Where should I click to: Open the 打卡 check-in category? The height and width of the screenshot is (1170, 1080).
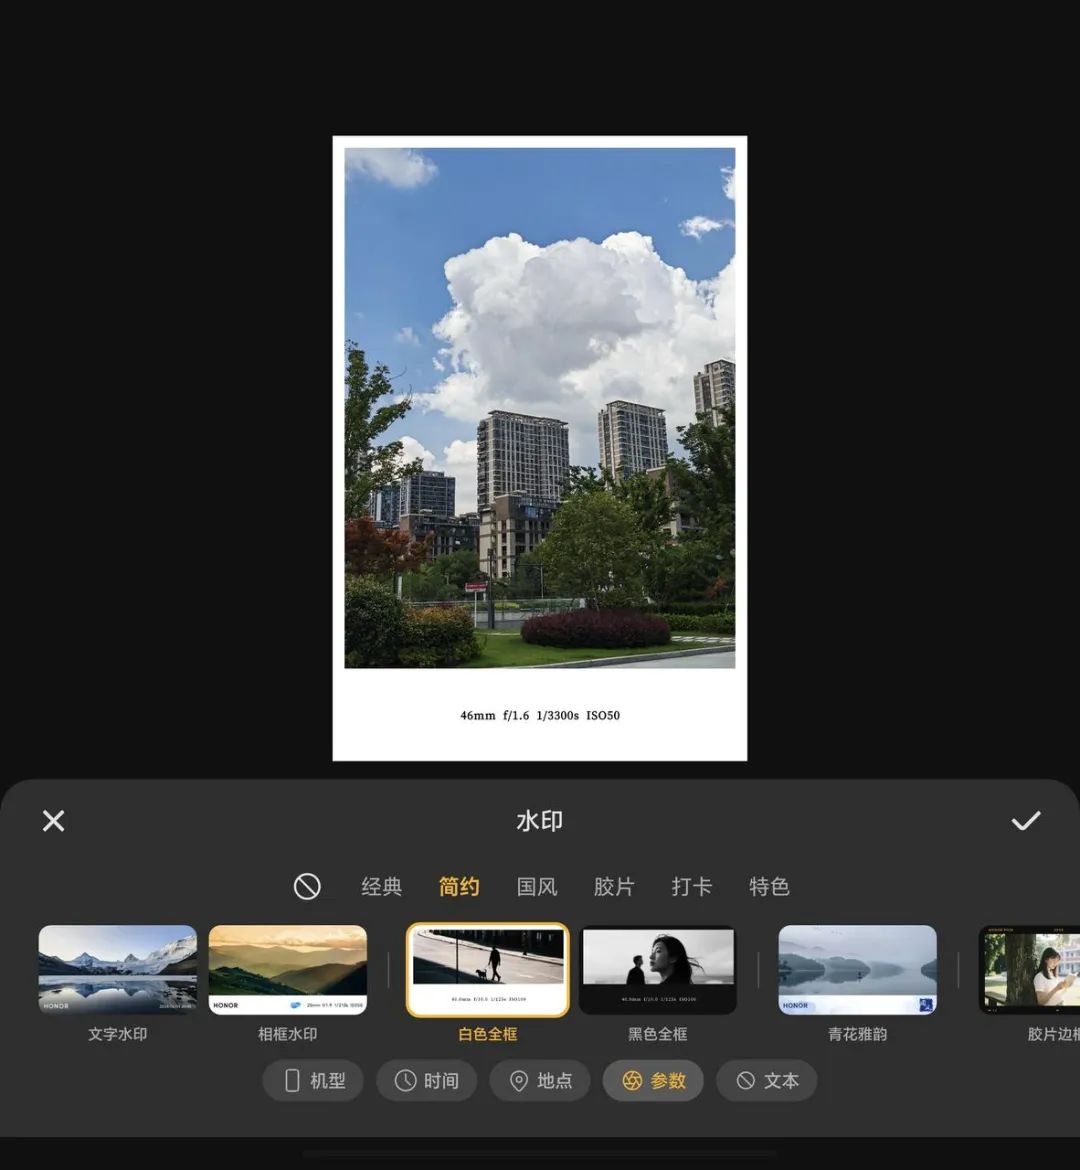pos(692,886)
